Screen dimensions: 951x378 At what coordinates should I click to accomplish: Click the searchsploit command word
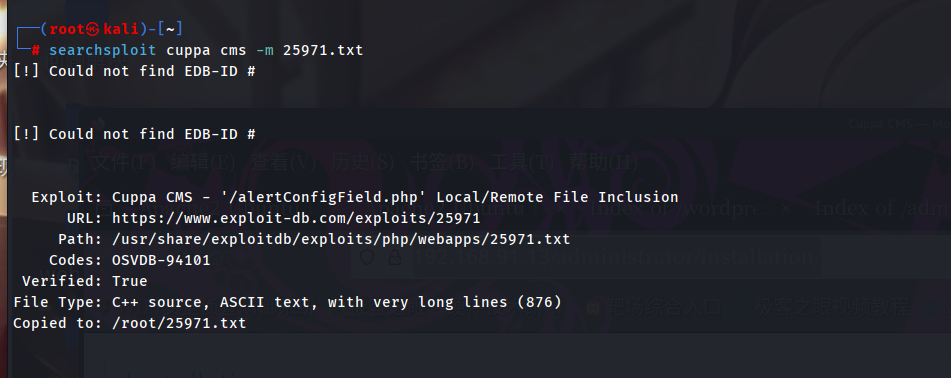[x=102, y=50]
